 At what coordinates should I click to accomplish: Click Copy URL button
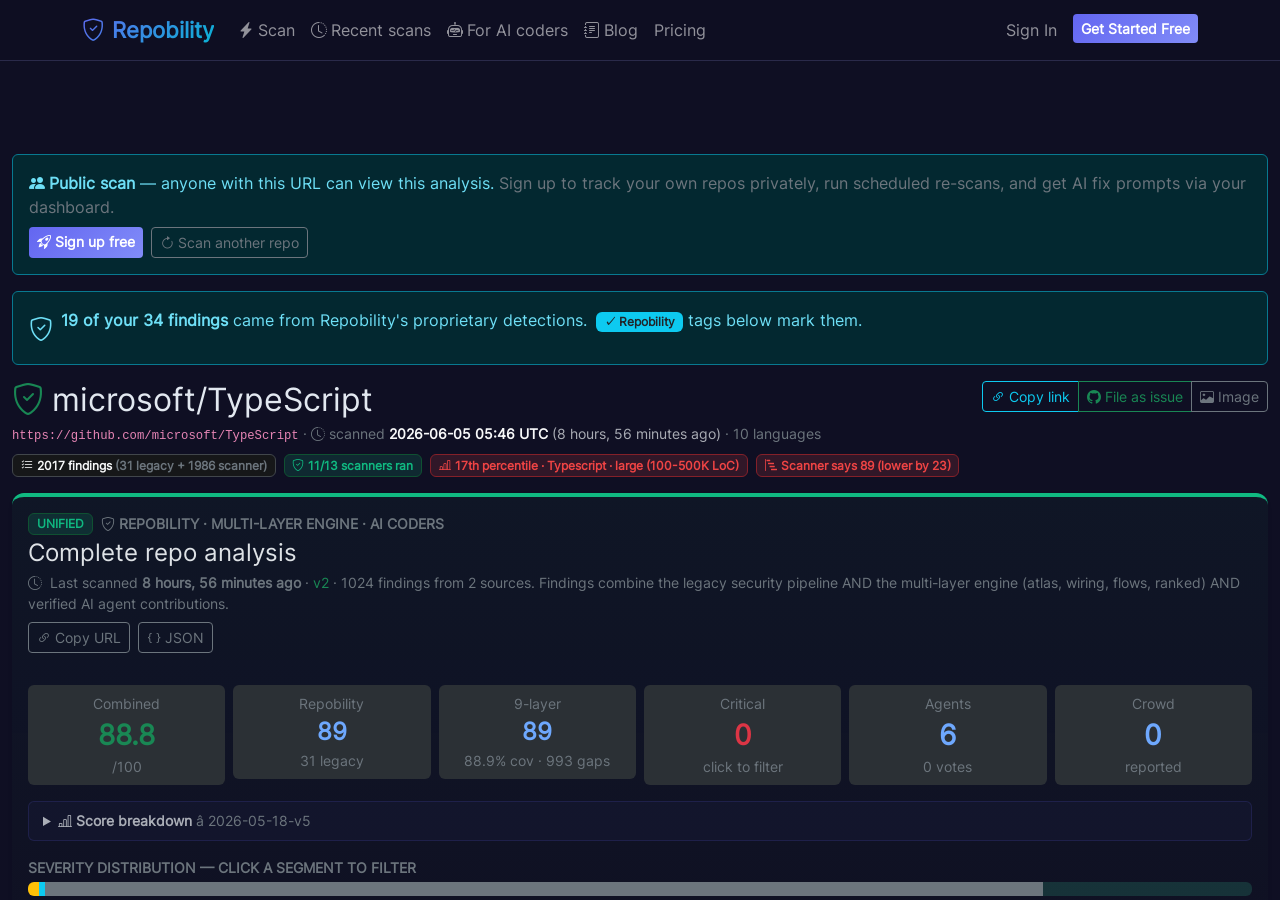[79, 637]
